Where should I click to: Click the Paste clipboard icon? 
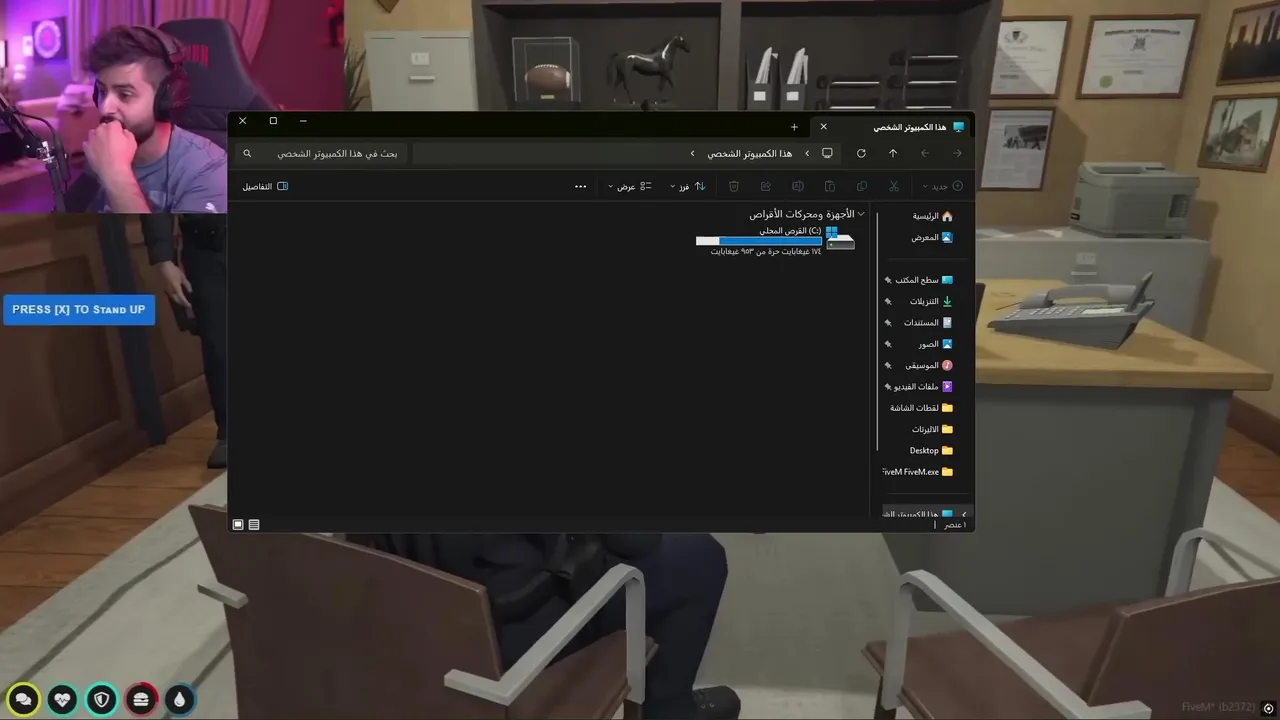pyautogui.click(x=830, y=186)
